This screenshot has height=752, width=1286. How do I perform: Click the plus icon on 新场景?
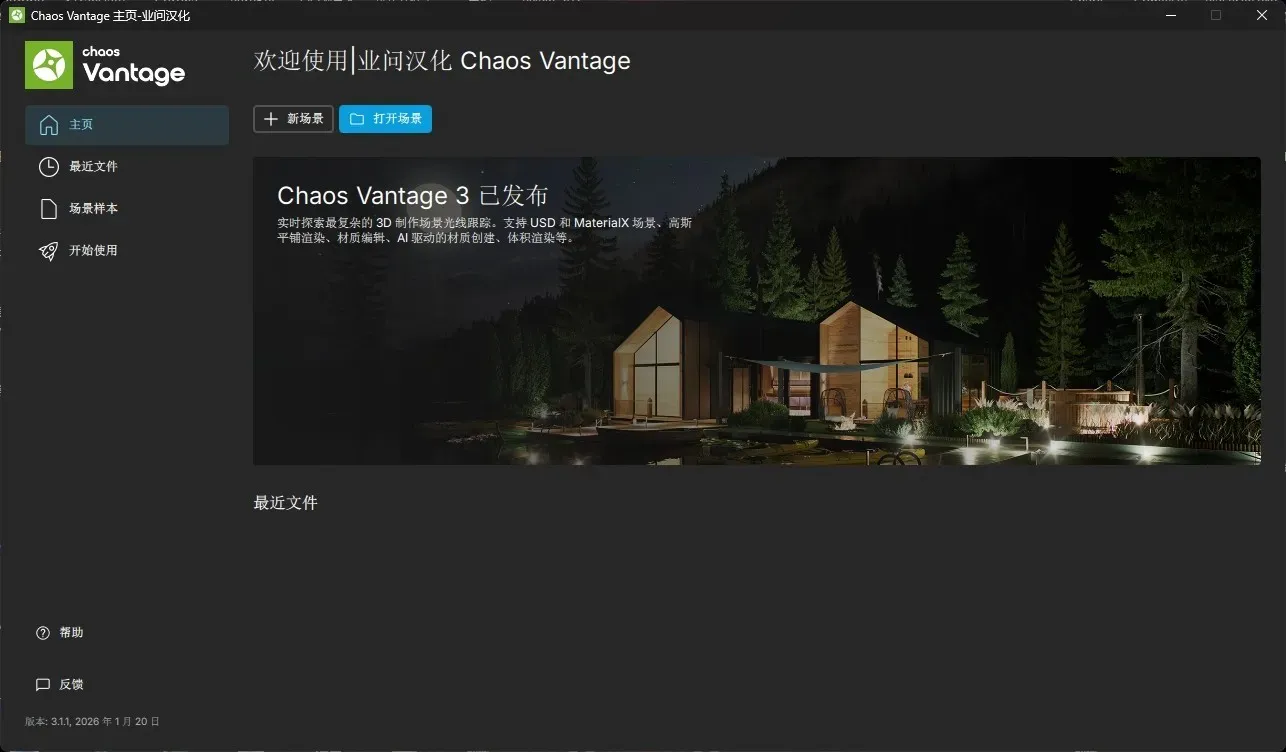pos(270,119)
